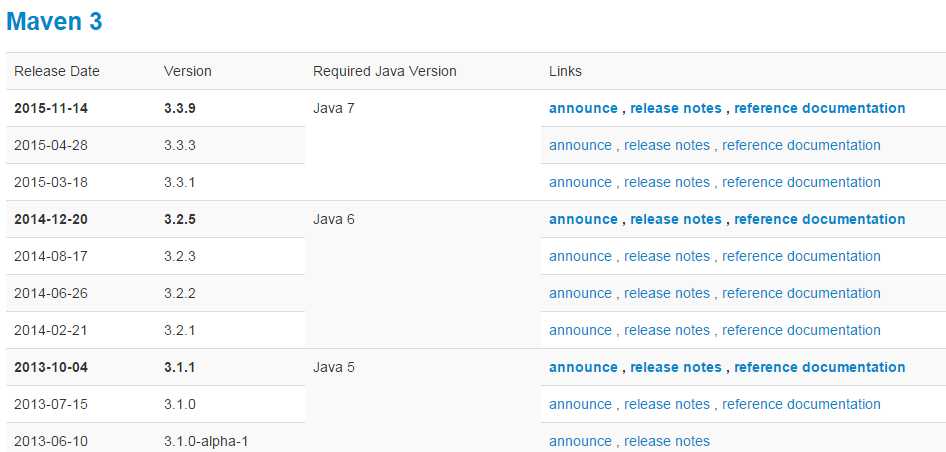Open release notes for version 3.2.2
The width and height of the screenshot is (946, 452).
point(667,293)
